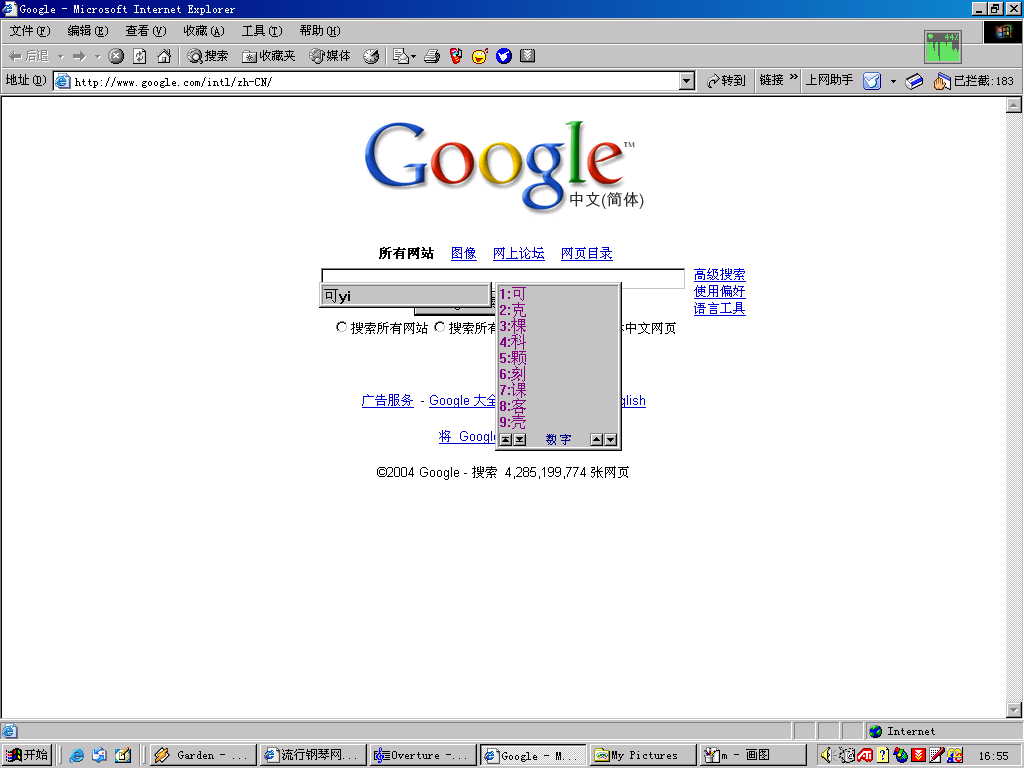
Task: Open Language Tools (语言工具) link
Action: (x=719, y=308)
